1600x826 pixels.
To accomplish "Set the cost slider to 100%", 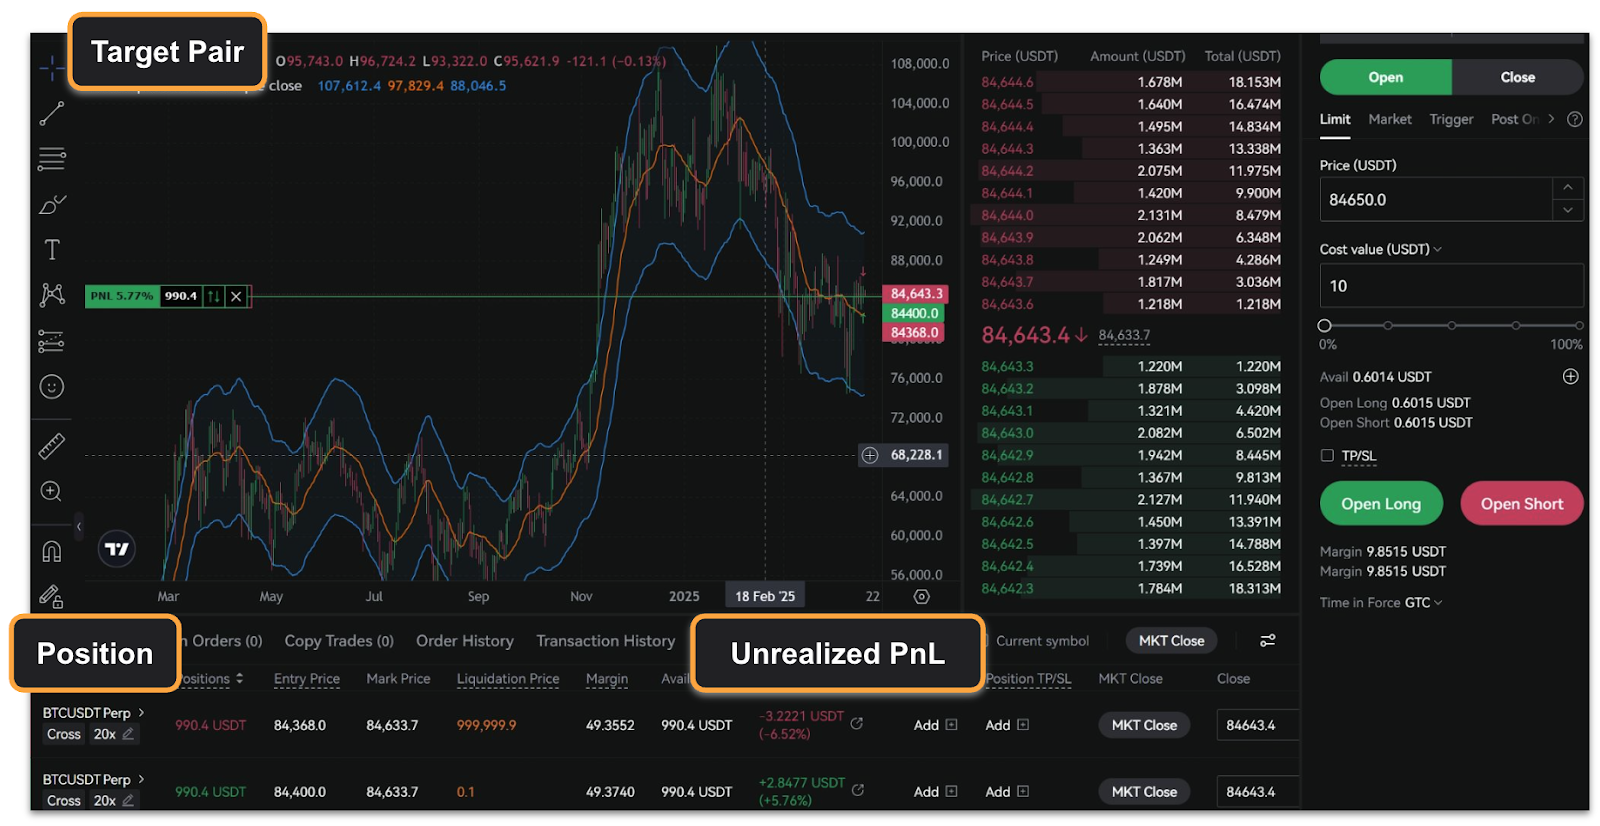I will [1579, 326].
